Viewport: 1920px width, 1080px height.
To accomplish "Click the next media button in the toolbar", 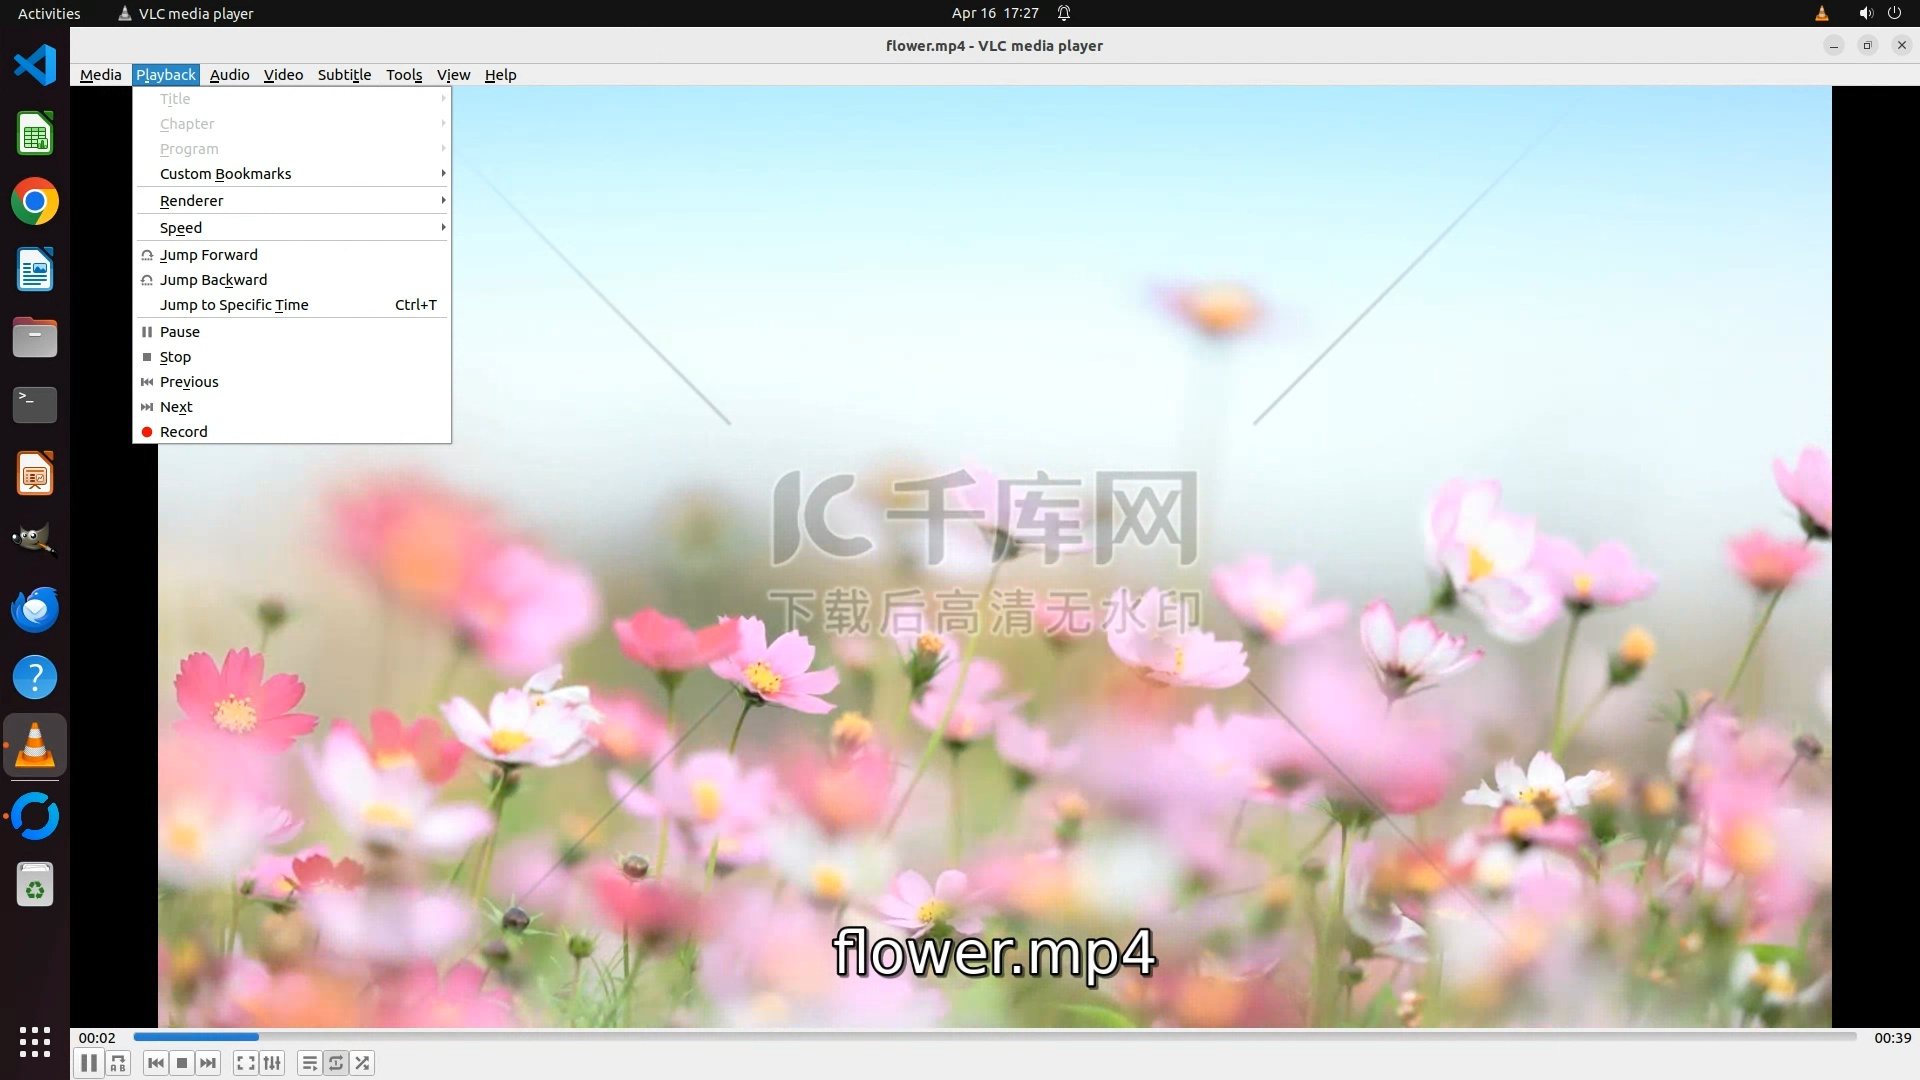I will [x=208, y=1063].
